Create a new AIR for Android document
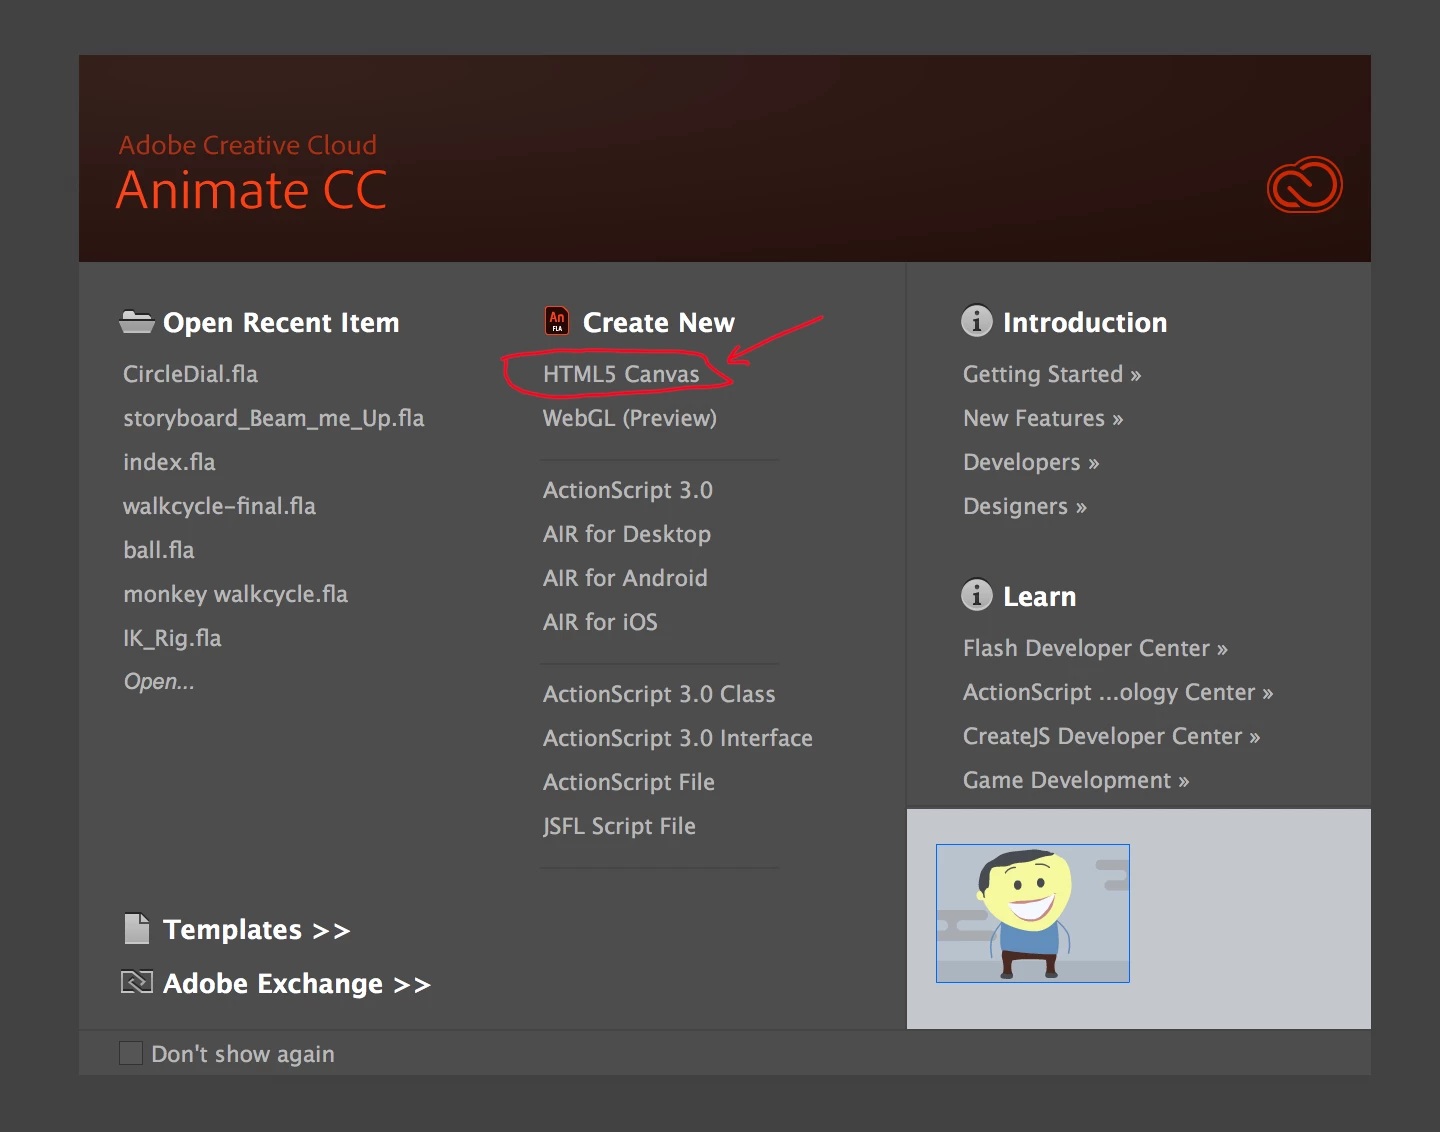The width and height of the screenshot is (1440, 1132). (625, 578)
